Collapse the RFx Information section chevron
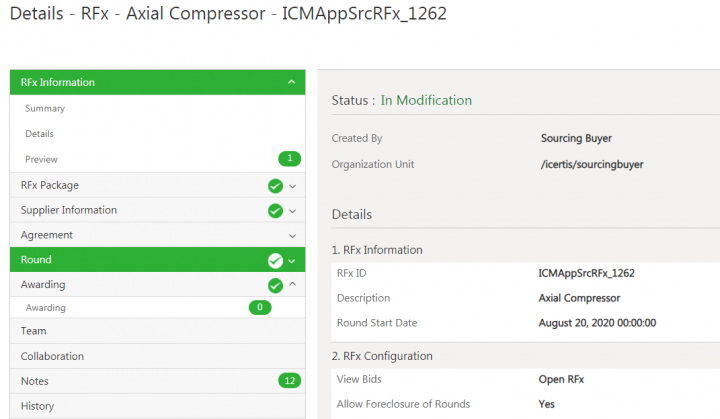 coord(291,82)
